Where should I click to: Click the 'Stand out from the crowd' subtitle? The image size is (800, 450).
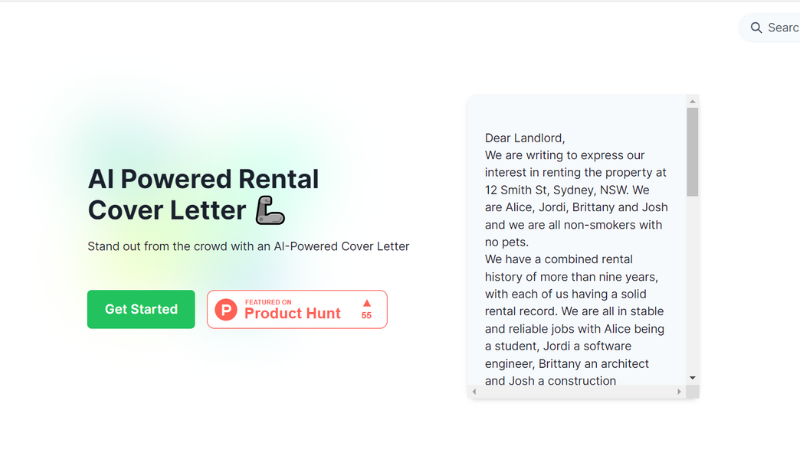pos(248,246)
